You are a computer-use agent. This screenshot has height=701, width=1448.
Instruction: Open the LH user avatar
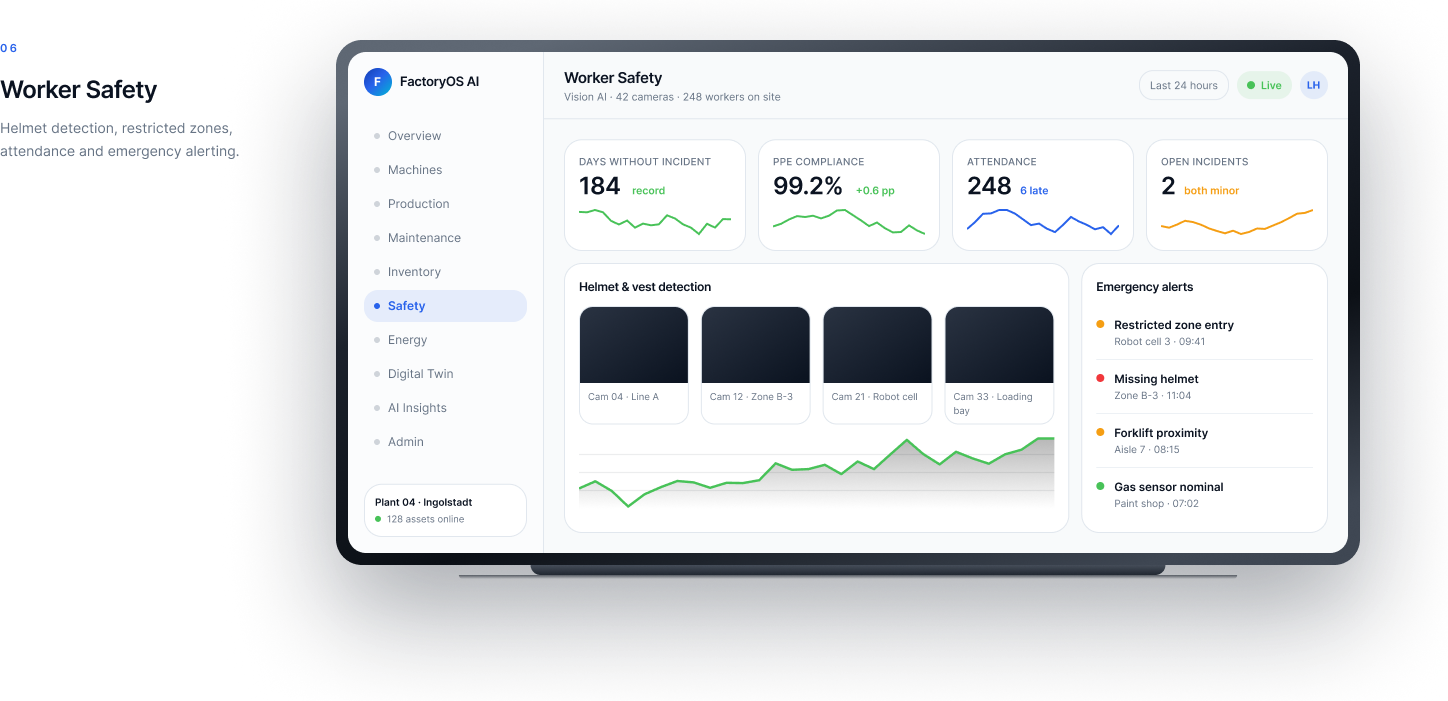coord(1313,85)
